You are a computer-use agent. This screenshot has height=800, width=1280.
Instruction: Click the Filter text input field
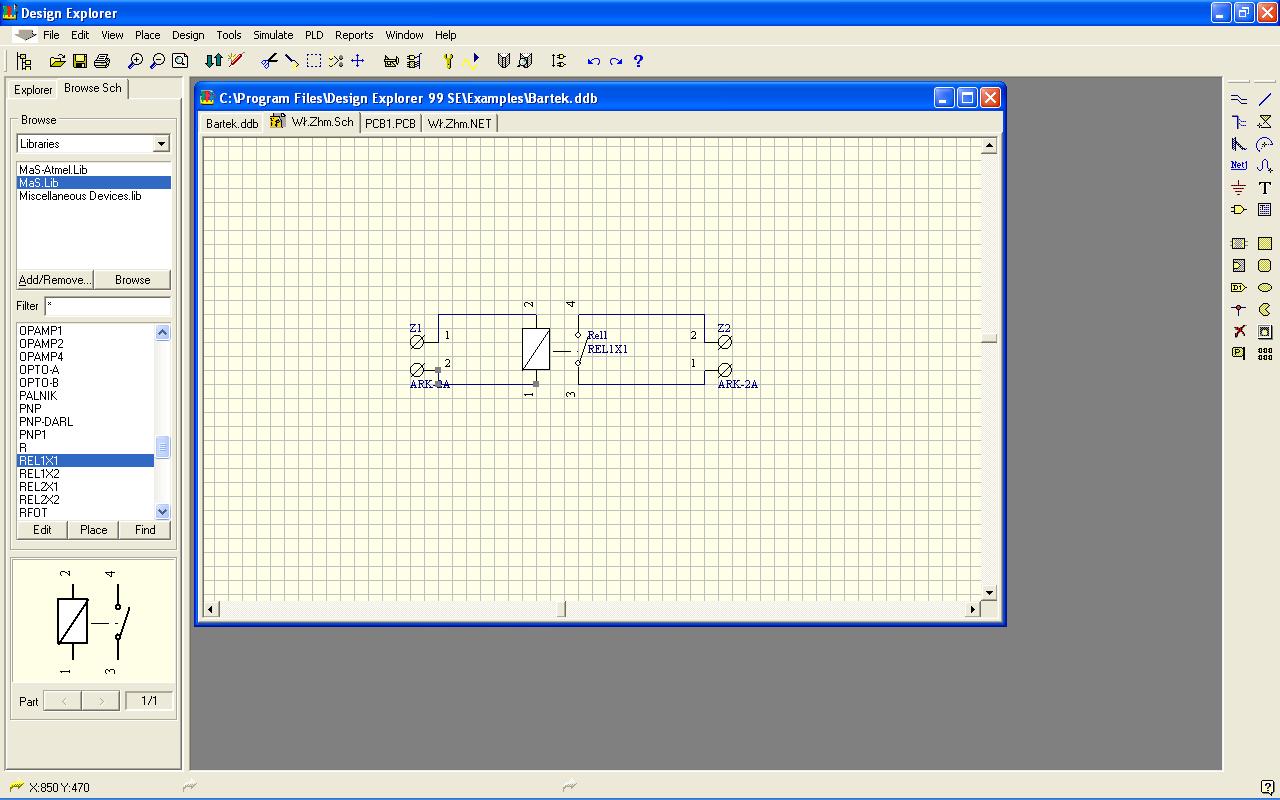coord(107,306)
